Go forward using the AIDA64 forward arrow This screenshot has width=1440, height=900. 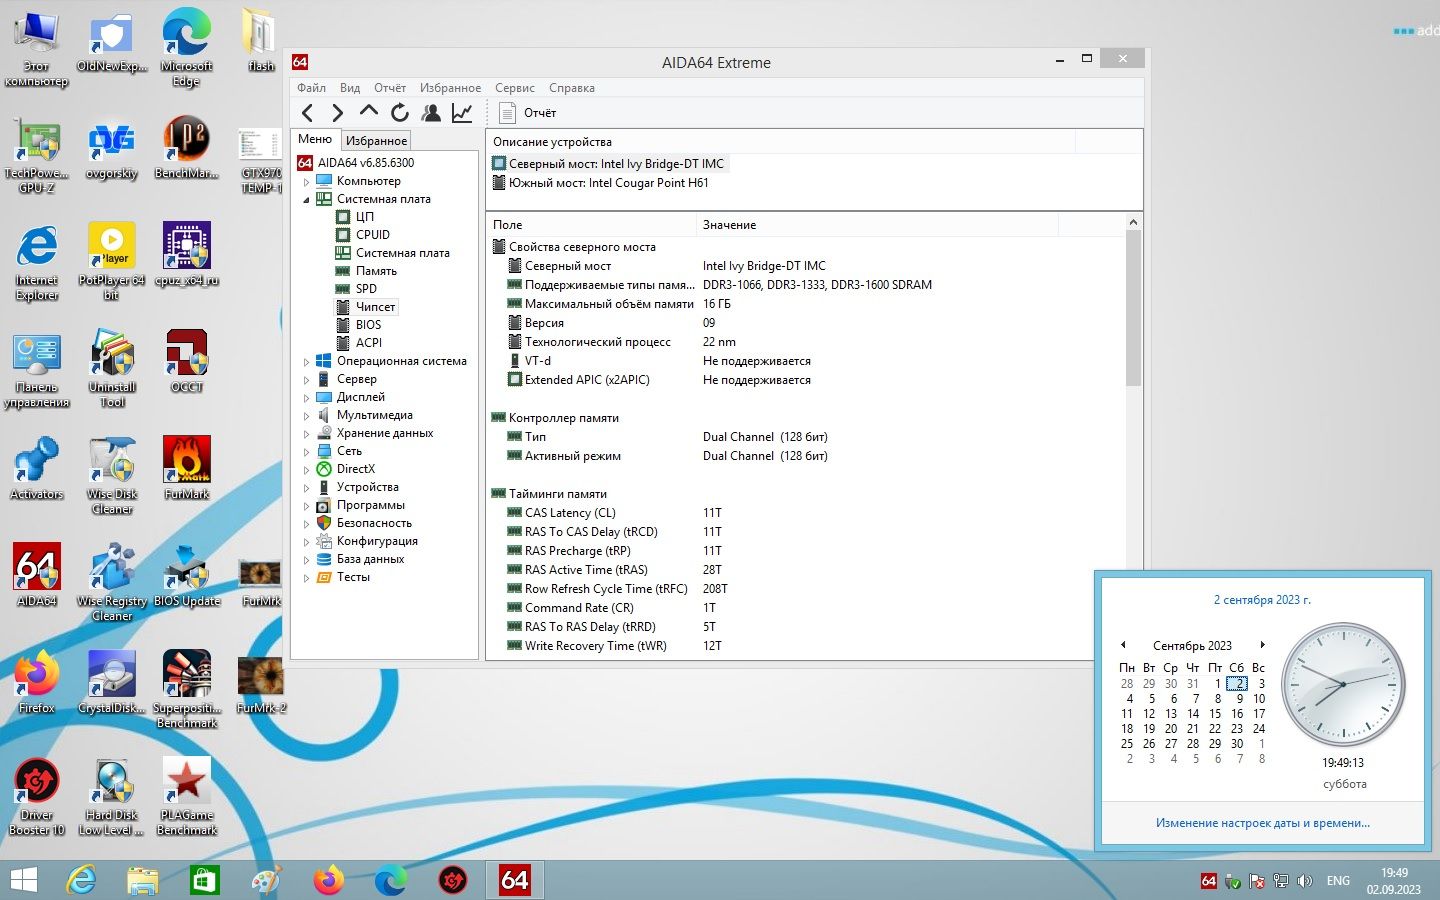338,113
